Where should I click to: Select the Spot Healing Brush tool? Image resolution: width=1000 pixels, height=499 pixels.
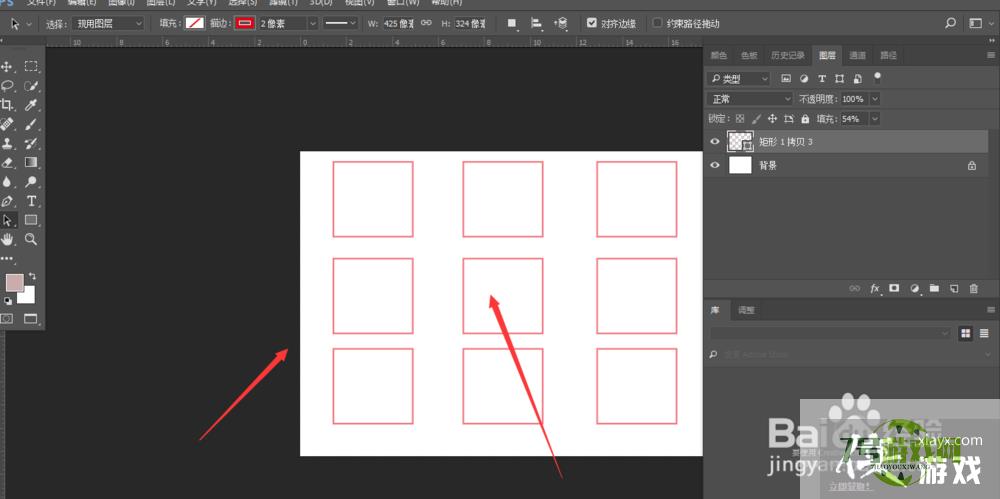click(7, 124)
